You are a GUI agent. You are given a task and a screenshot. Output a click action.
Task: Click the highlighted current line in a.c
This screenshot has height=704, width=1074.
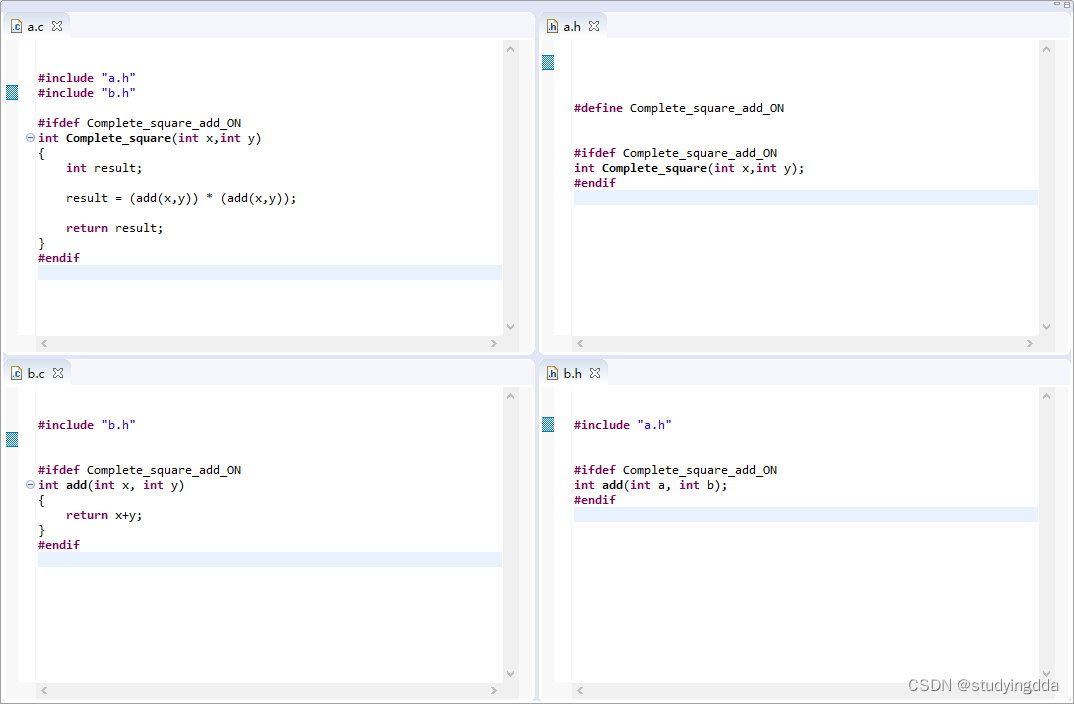click(x=270, y=273)
